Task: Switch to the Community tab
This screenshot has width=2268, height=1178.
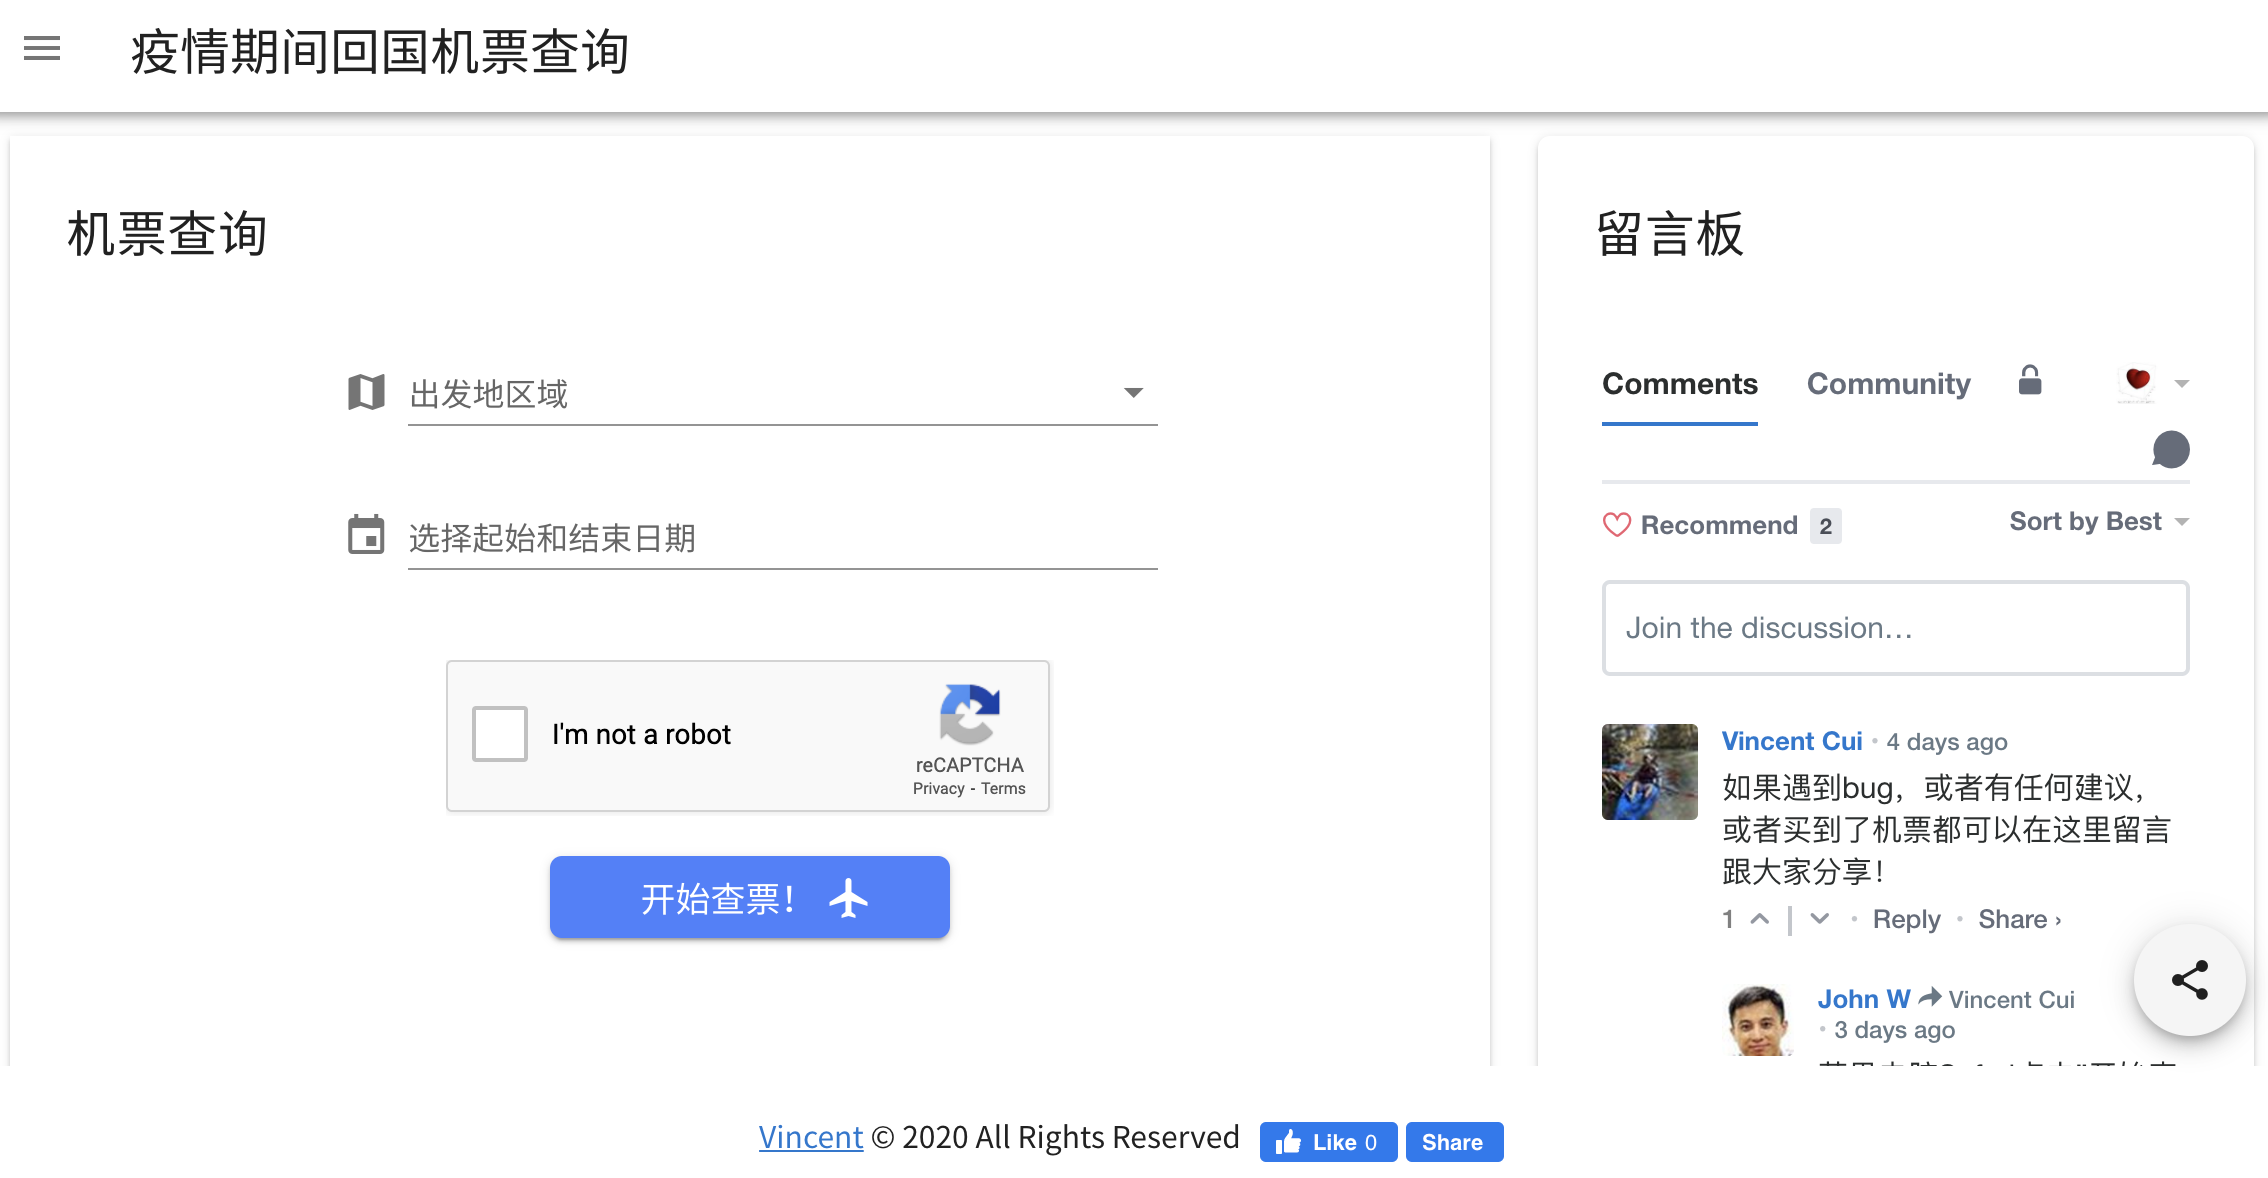Action: pos(1888,384)
